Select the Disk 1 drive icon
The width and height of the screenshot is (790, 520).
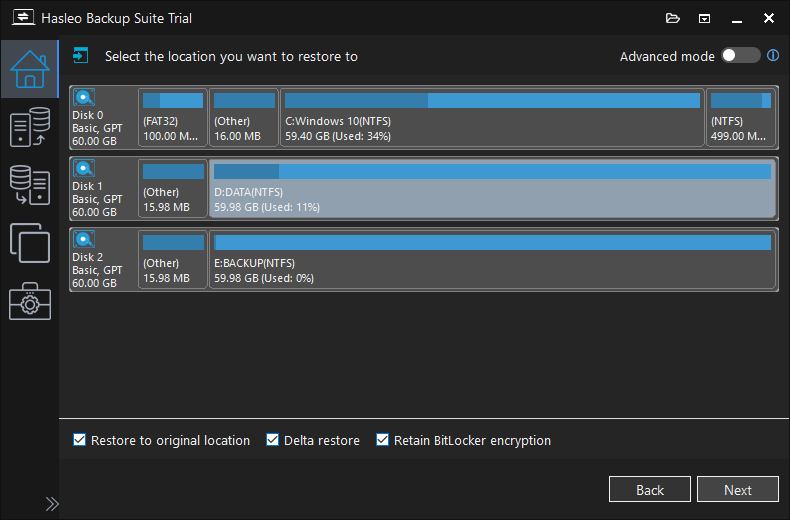coord(84,168)
